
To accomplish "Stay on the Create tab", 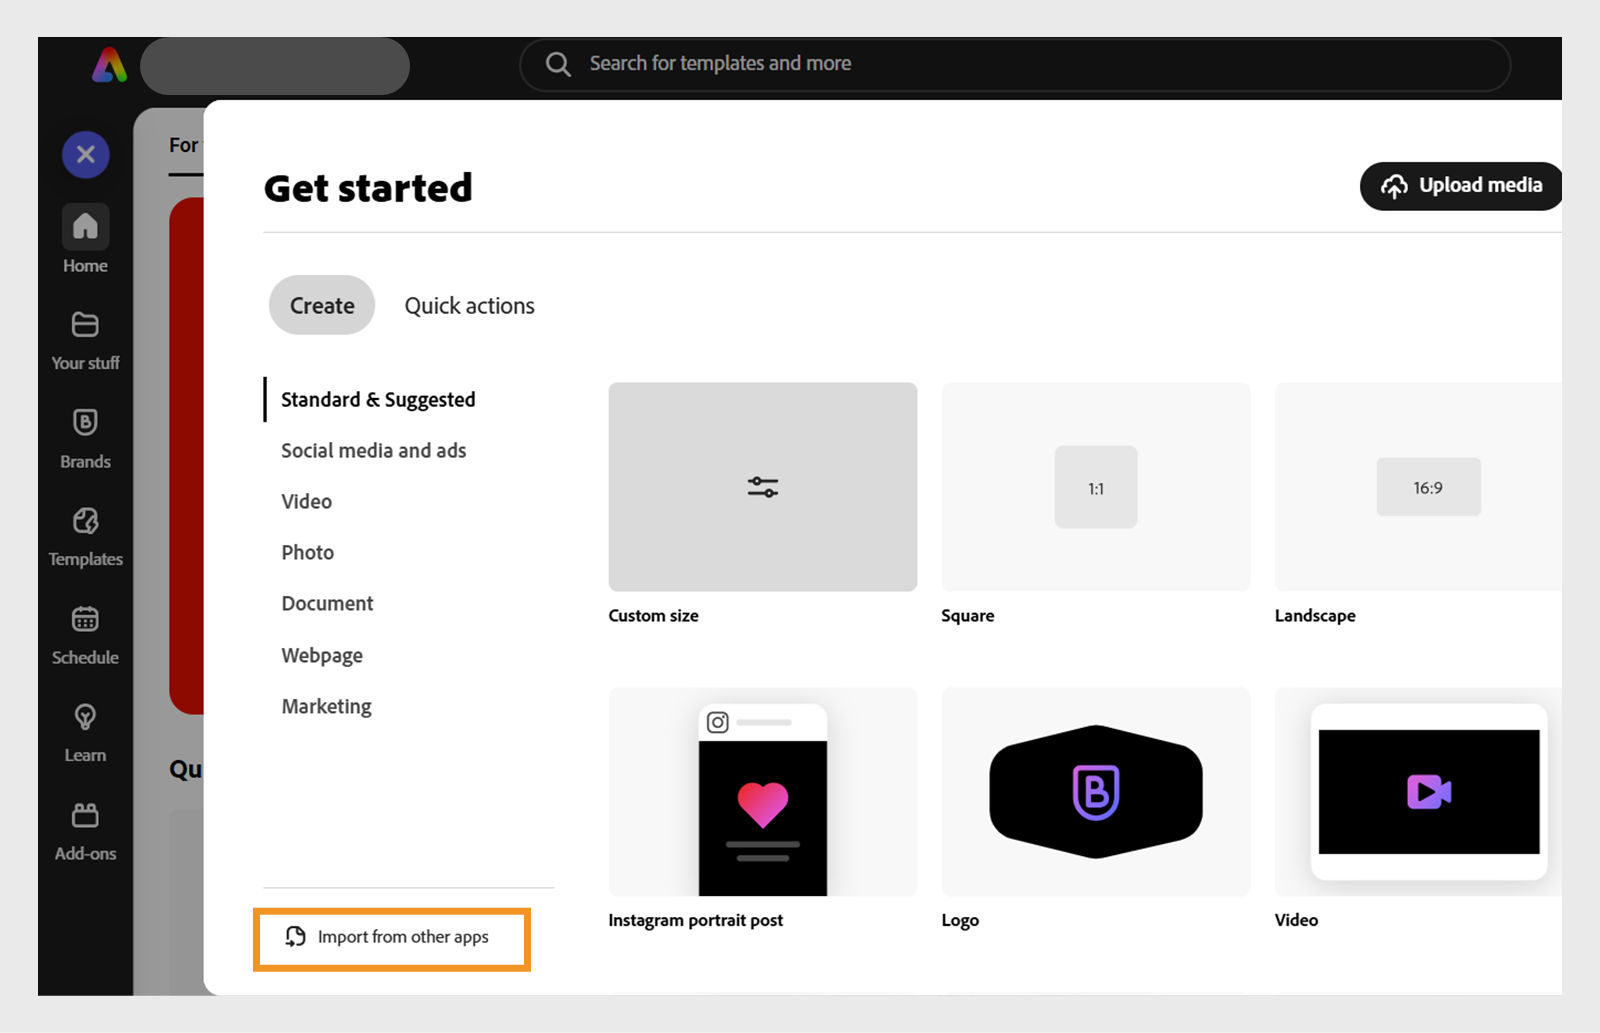I will coord(321,305).
